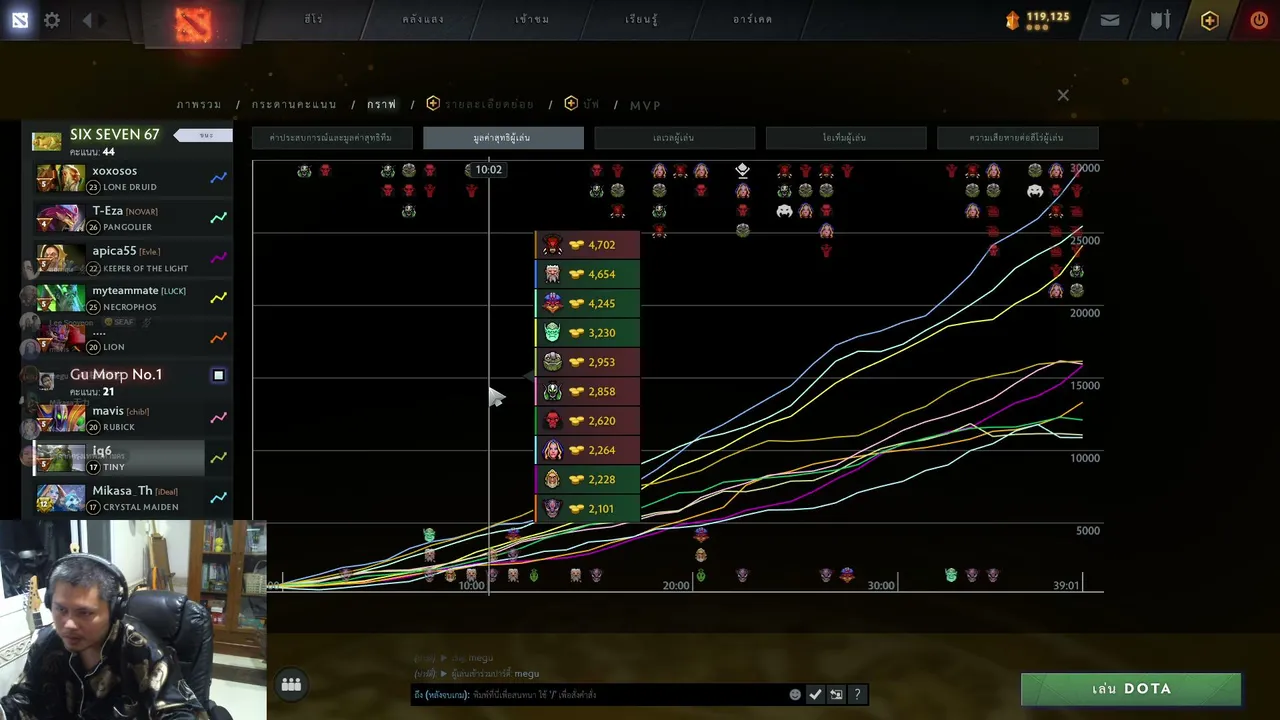The image size is (1280, 720).
Task: Click the chat checkmark icon
Action: pos(815,694)
